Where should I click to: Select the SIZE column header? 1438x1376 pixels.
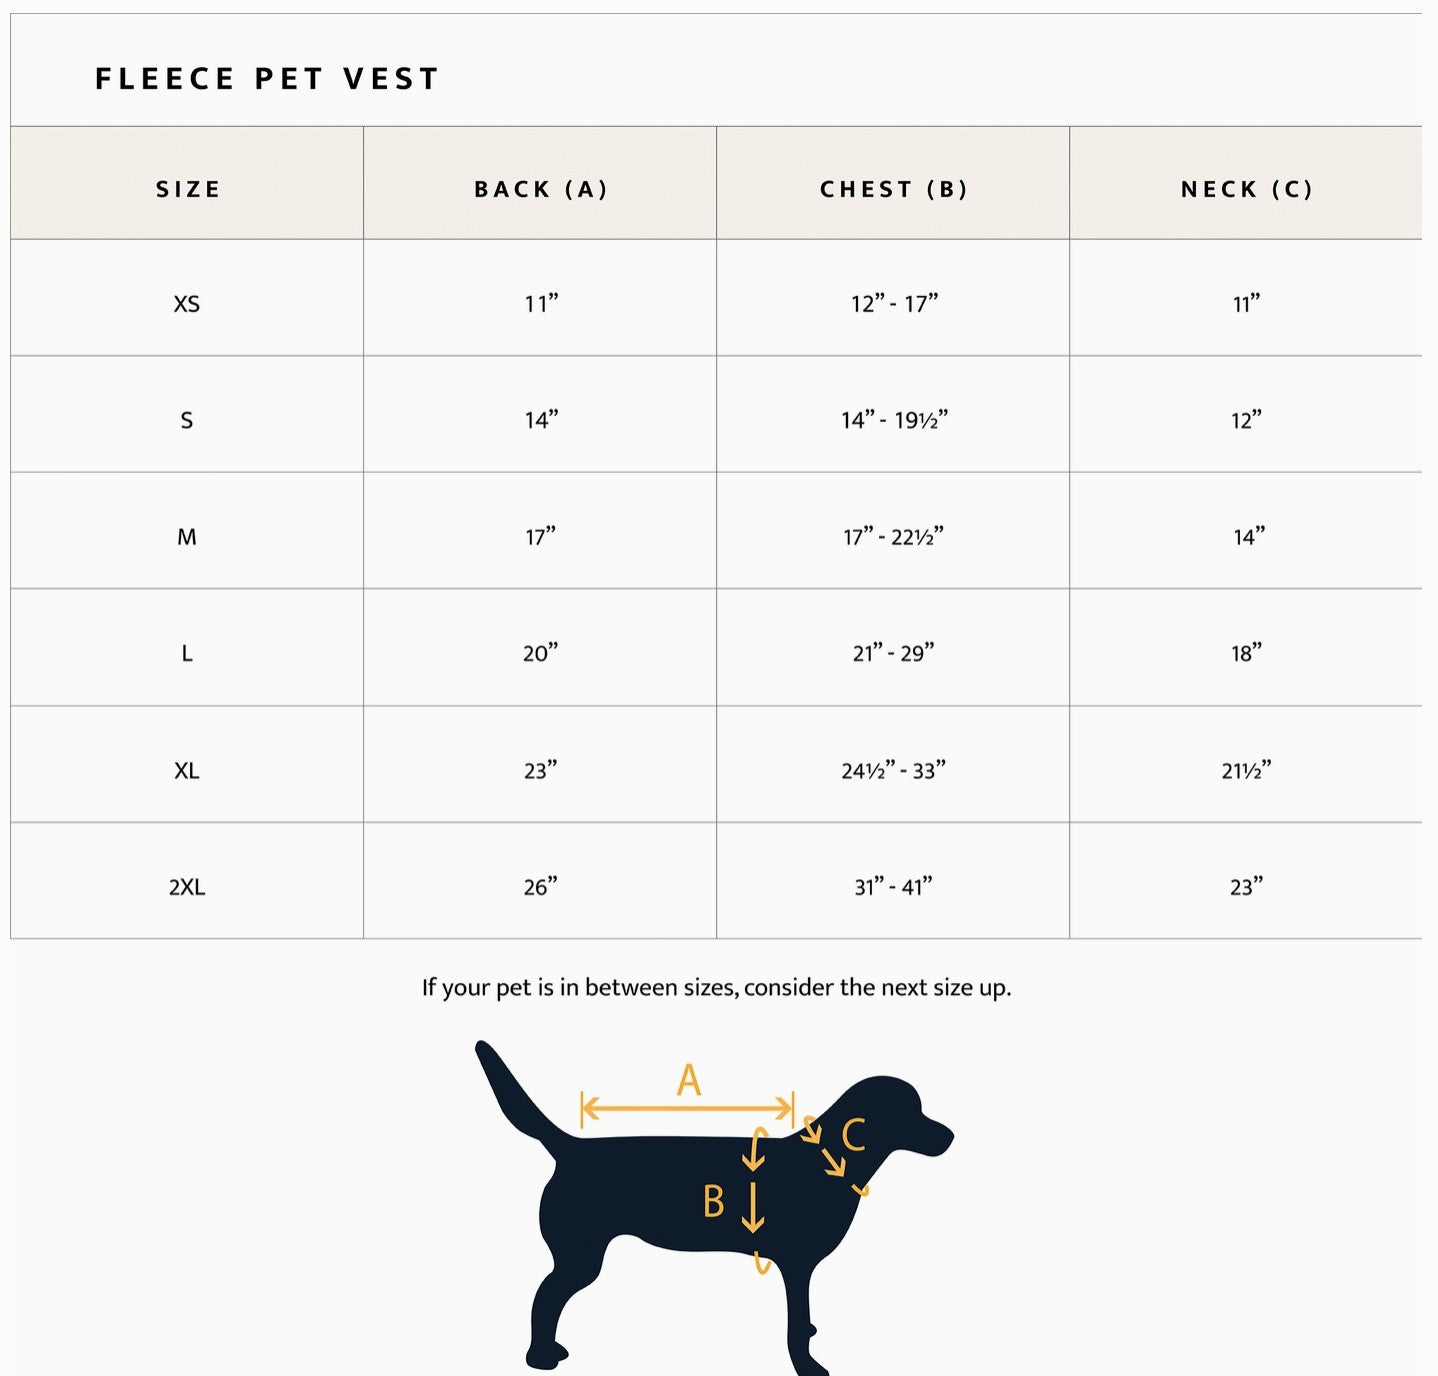pos(187,189)
